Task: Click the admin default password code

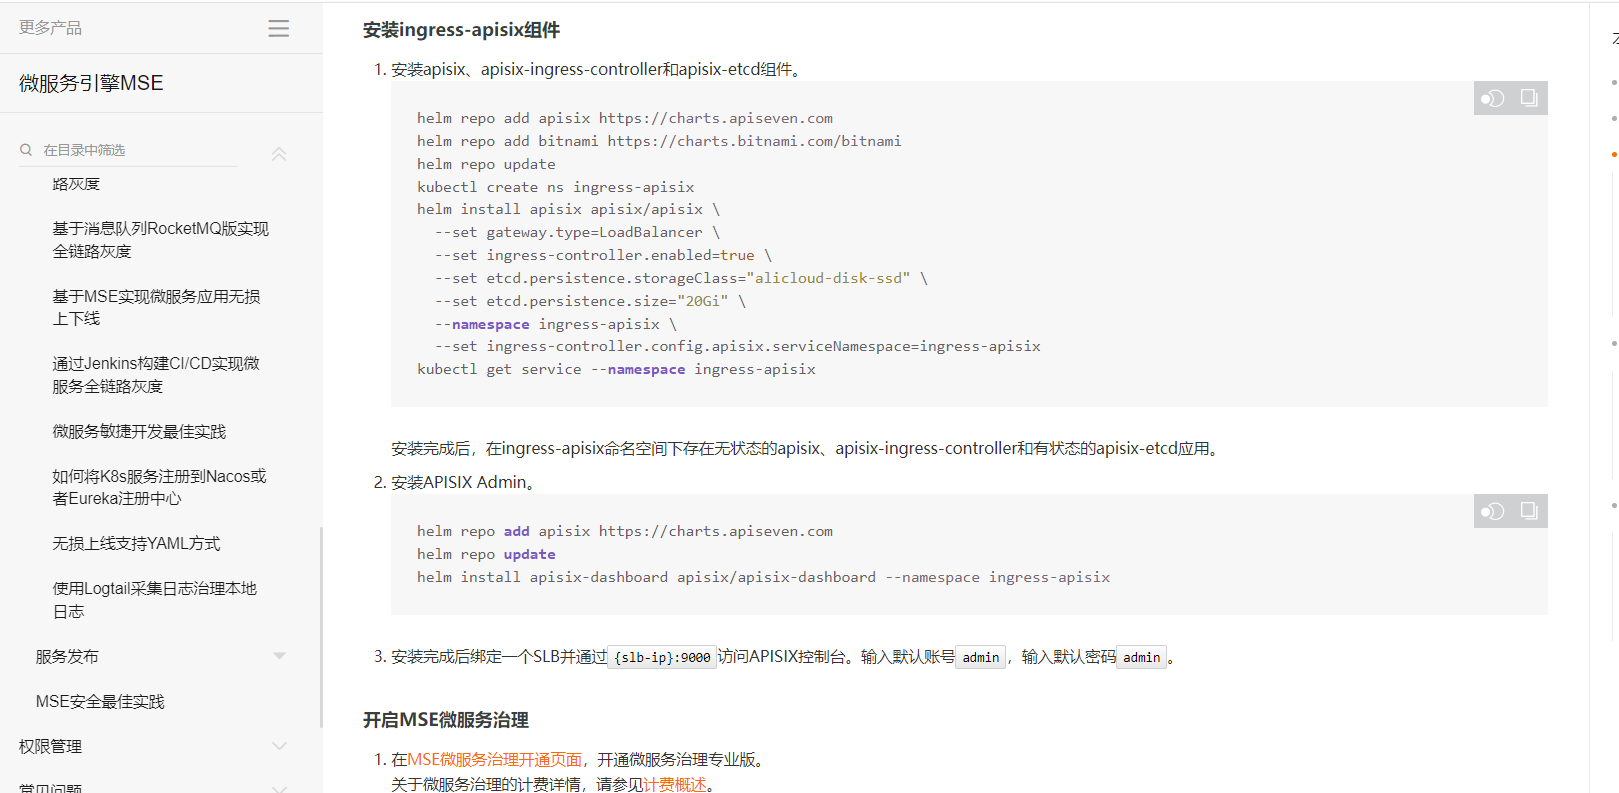Action: (1141, 657)
